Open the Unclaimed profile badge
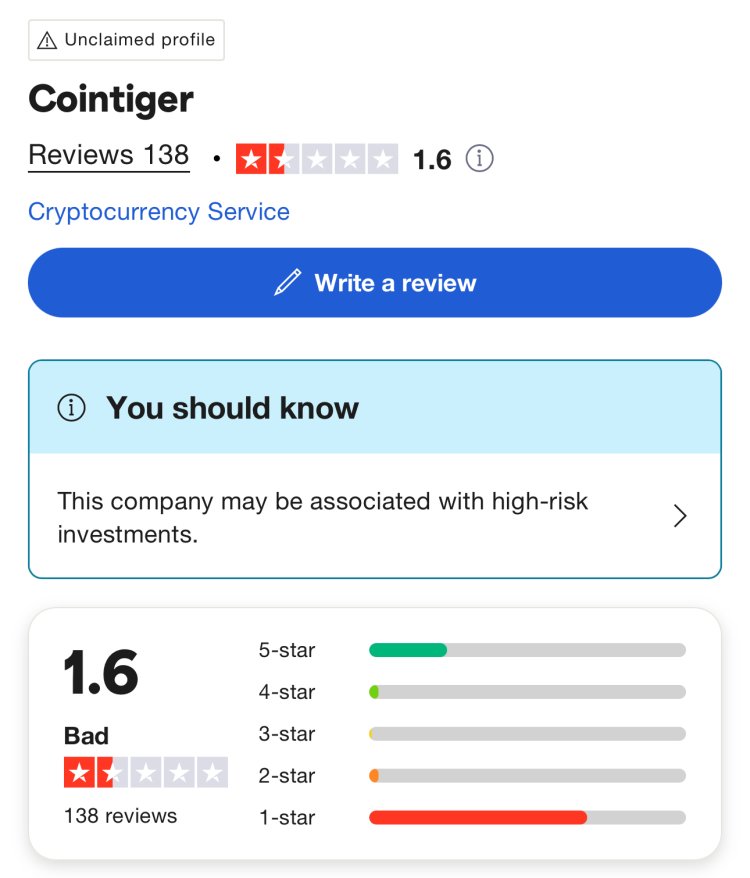 127,40
